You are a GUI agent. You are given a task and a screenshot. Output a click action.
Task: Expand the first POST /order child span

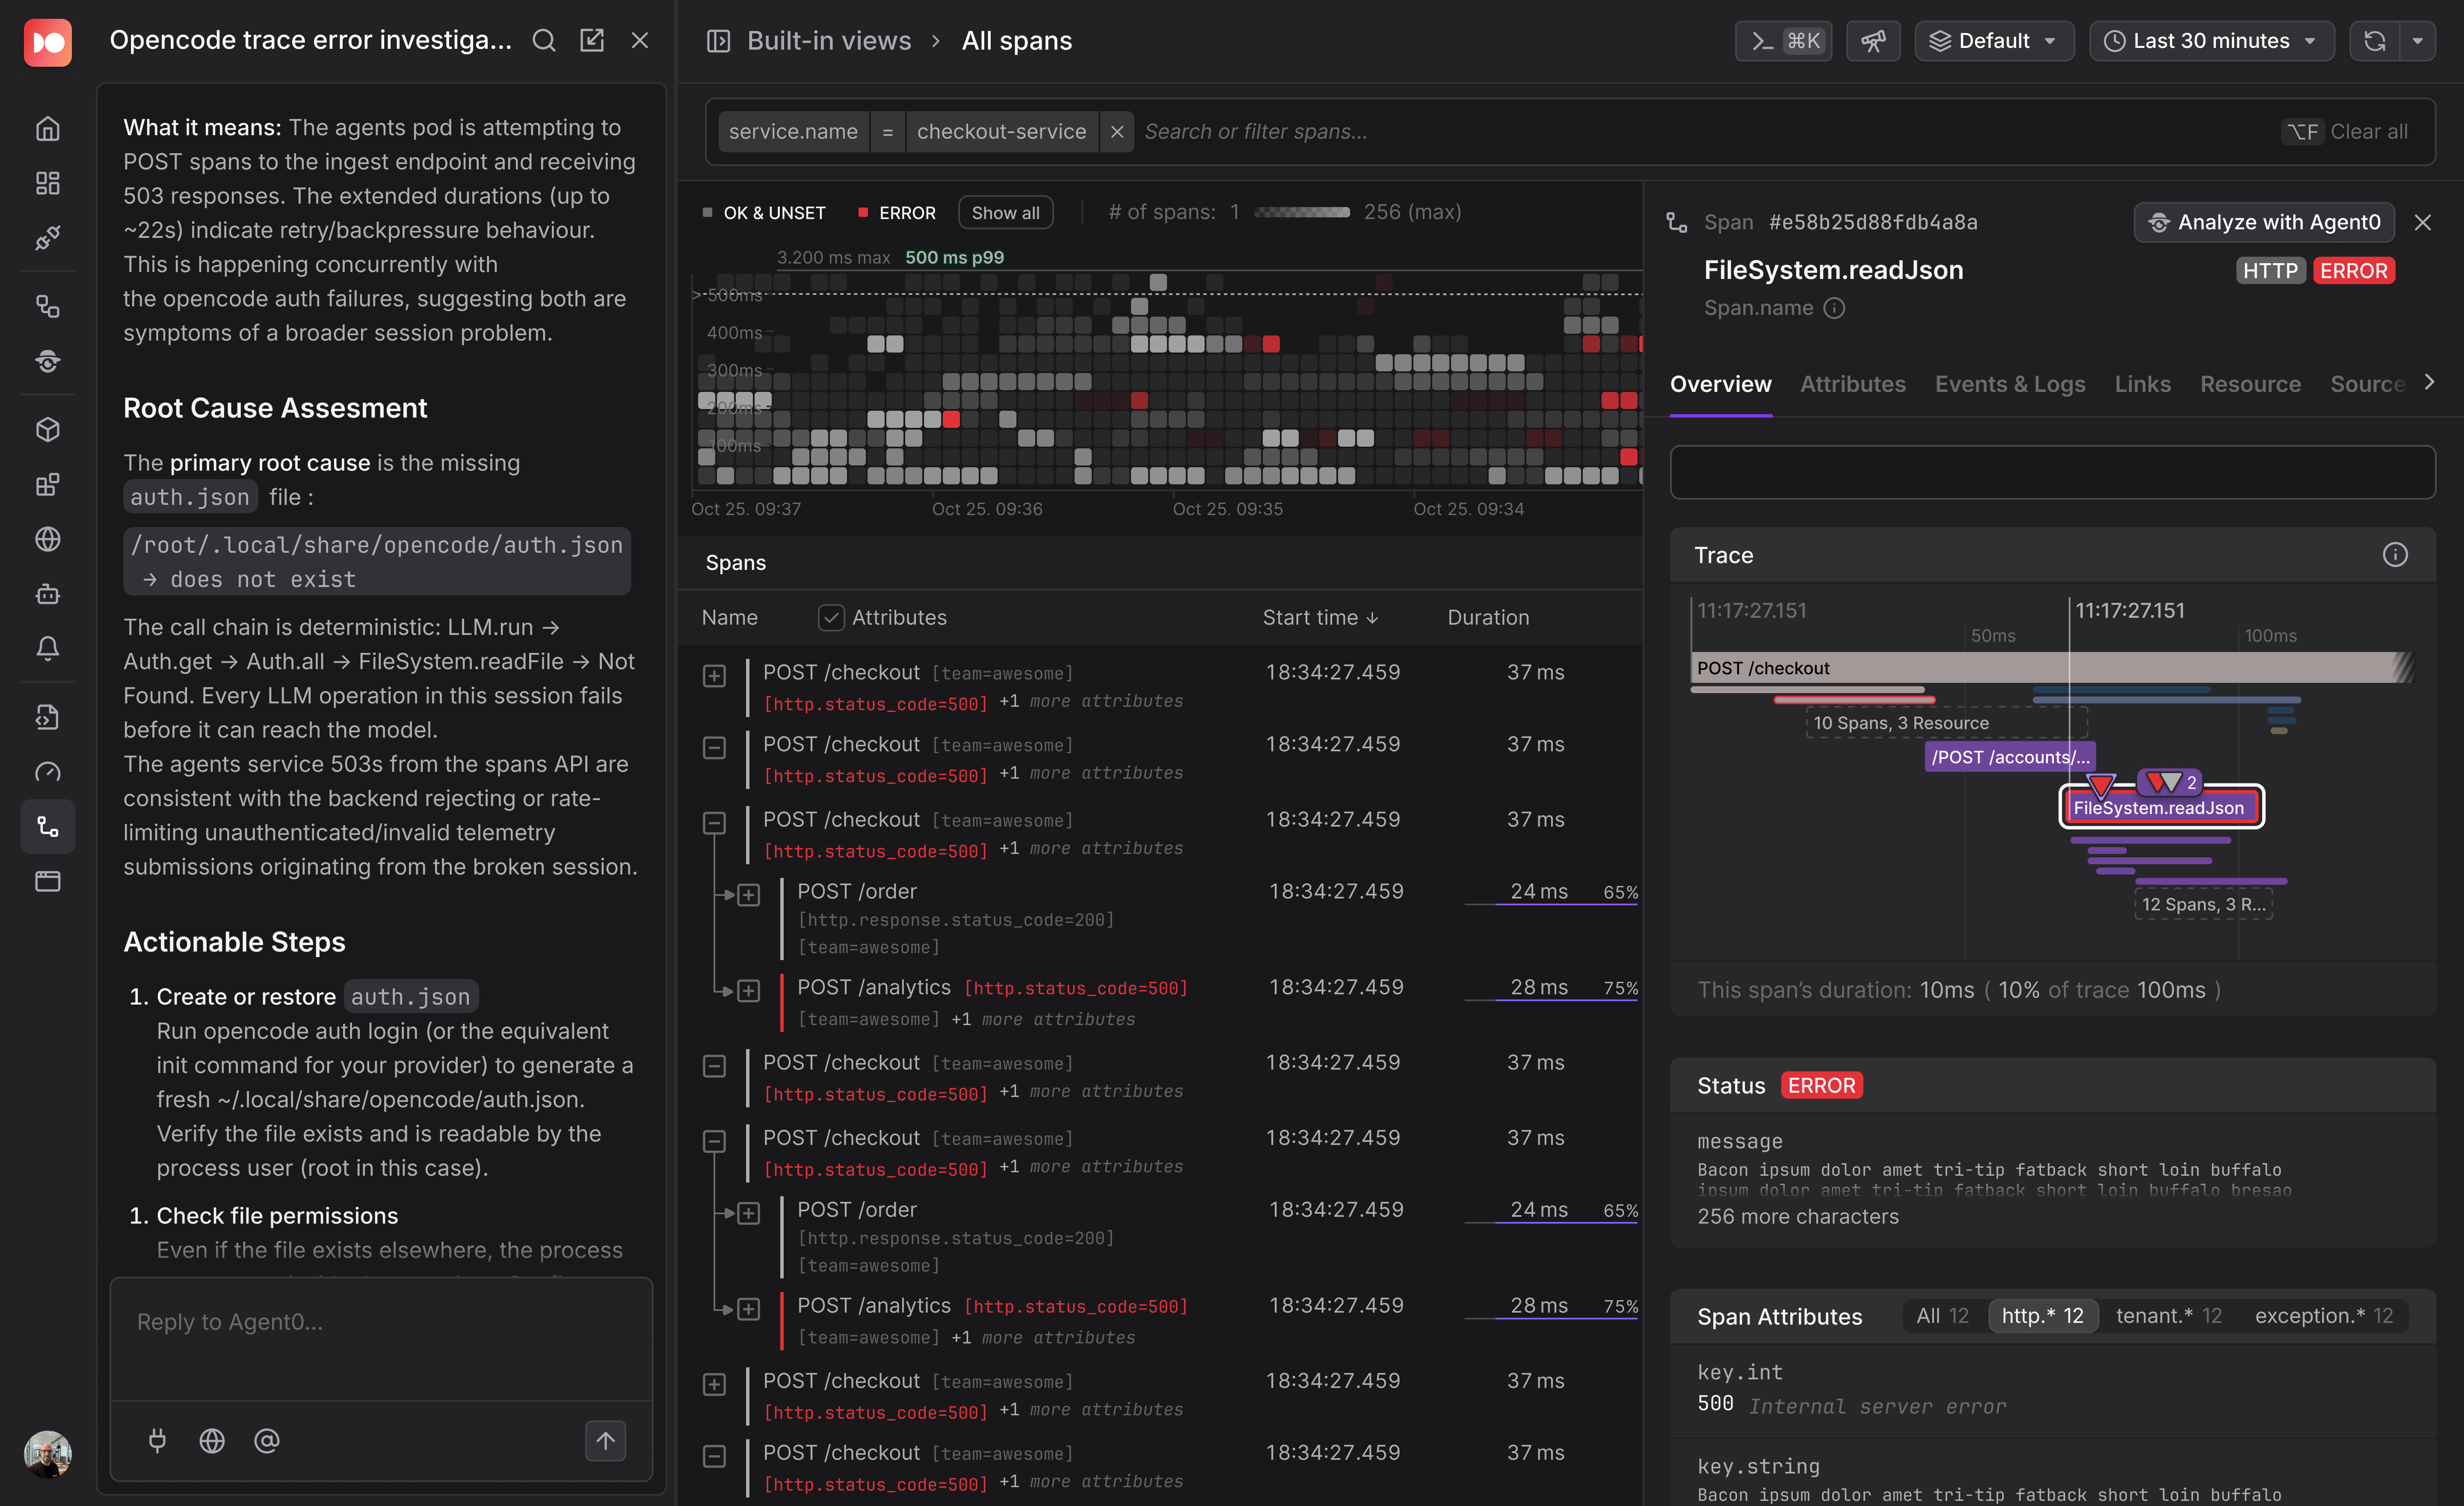coord(748,894)
